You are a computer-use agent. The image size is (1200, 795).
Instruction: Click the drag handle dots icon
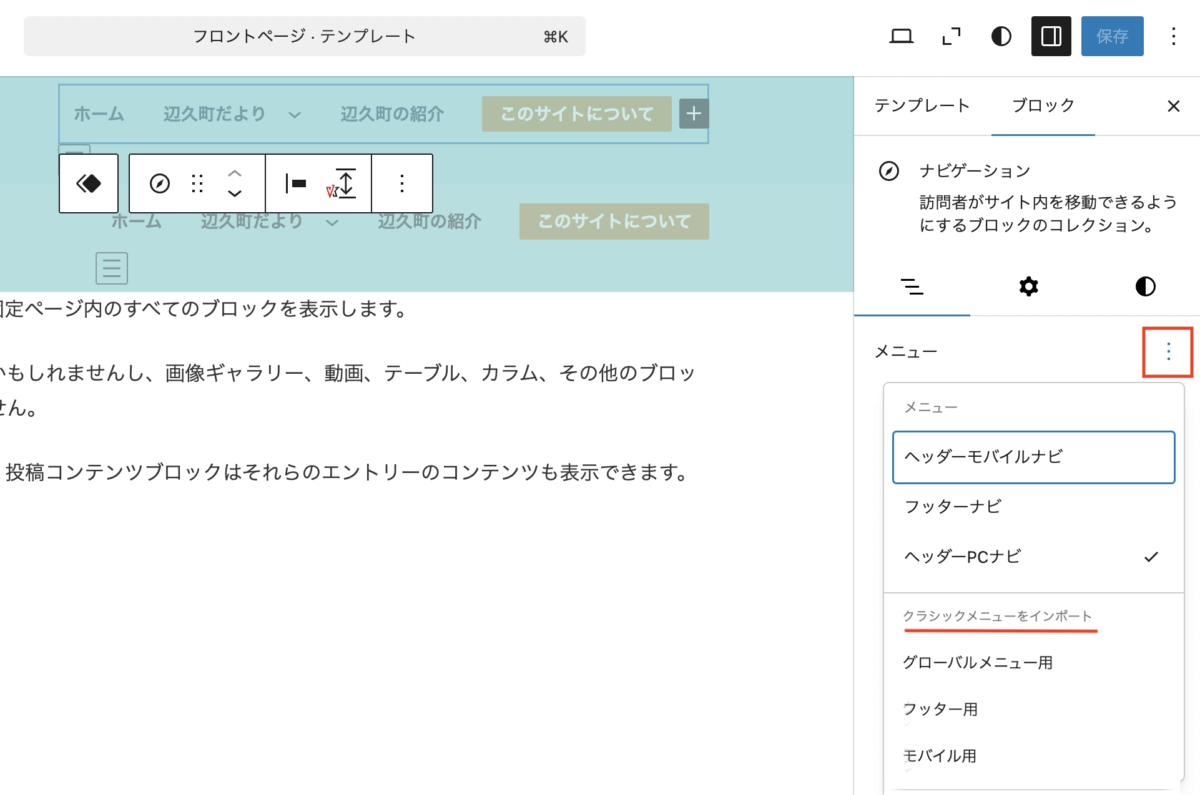point(197,183)
